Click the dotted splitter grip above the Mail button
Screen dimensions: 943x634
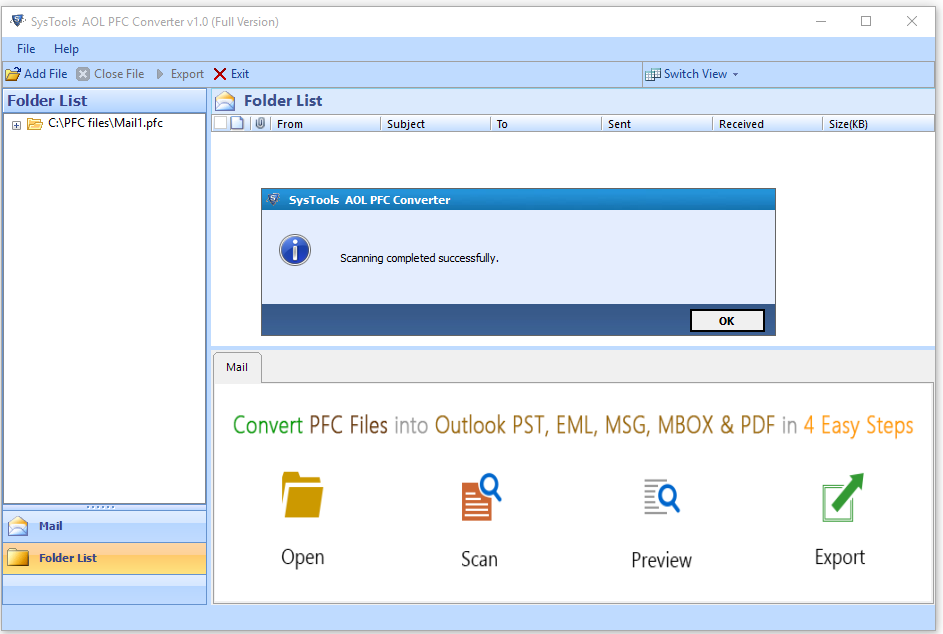(x=100, y=507)
